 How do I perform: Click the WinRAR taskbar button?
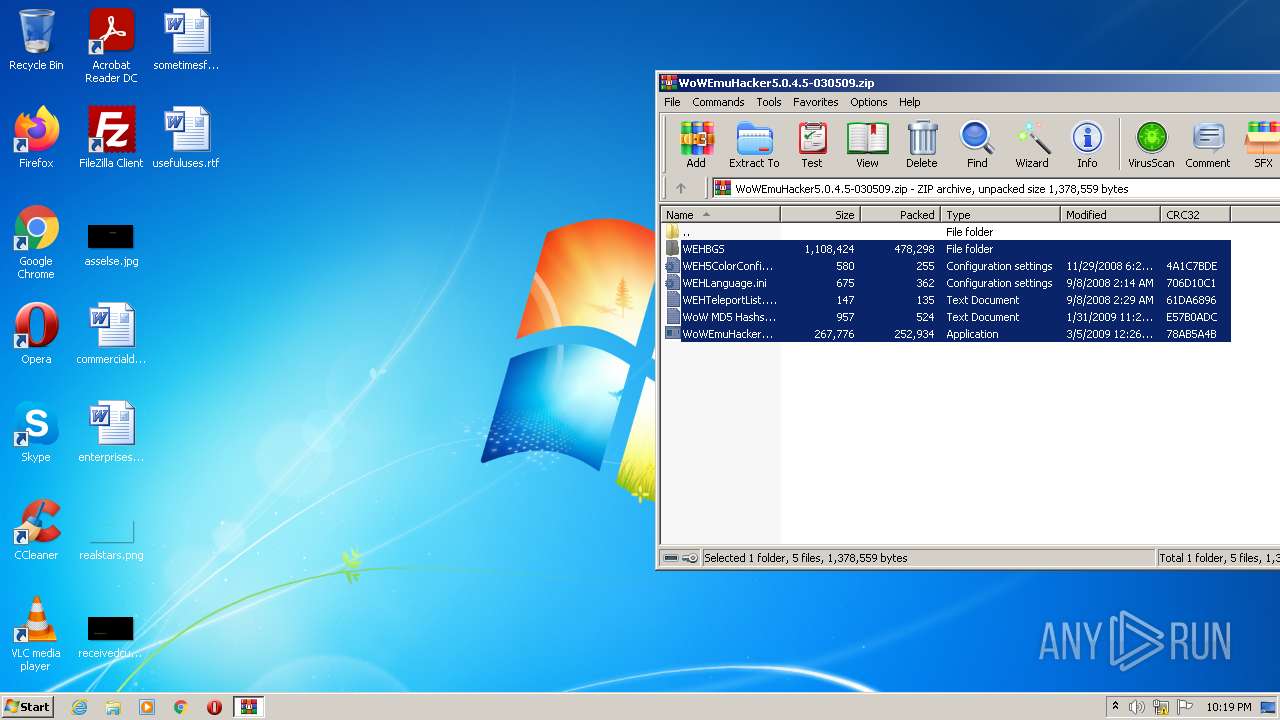[x=248, y=707]
